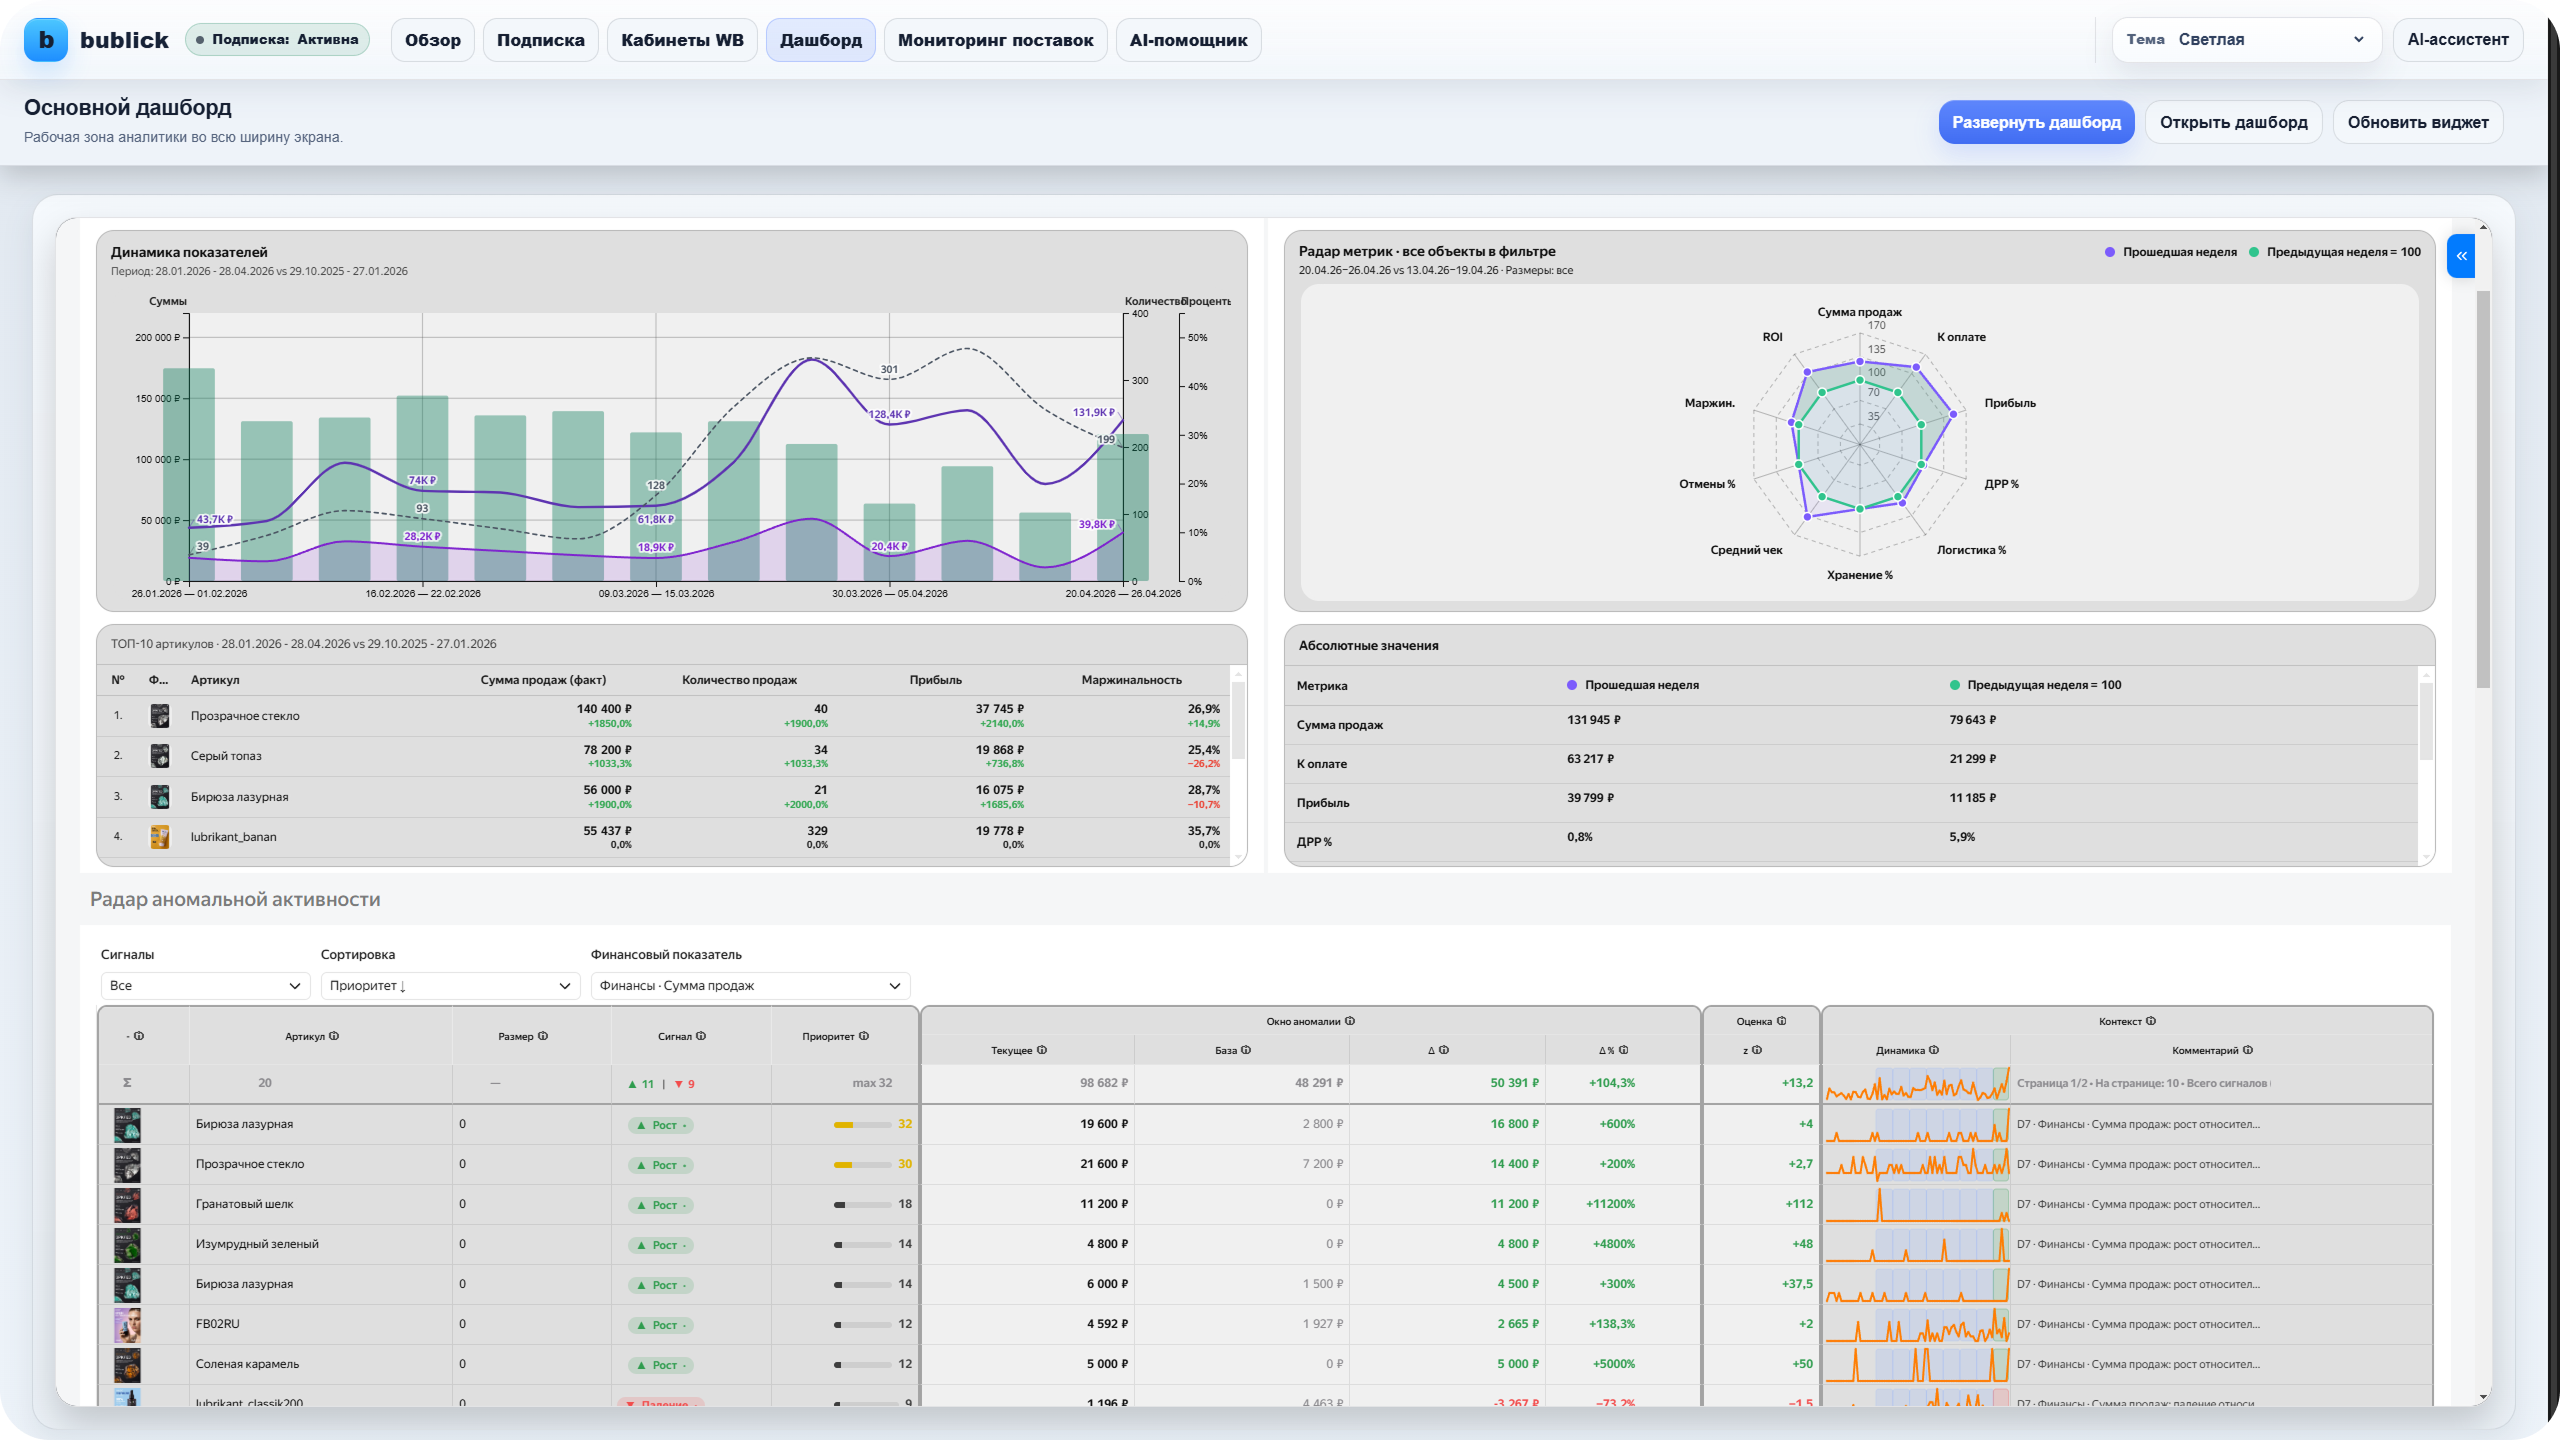The height and width of the screenshot is (1440, 2560).
Task: Expand the Финансовый показатель dropdown
Action: click(750, 986)
